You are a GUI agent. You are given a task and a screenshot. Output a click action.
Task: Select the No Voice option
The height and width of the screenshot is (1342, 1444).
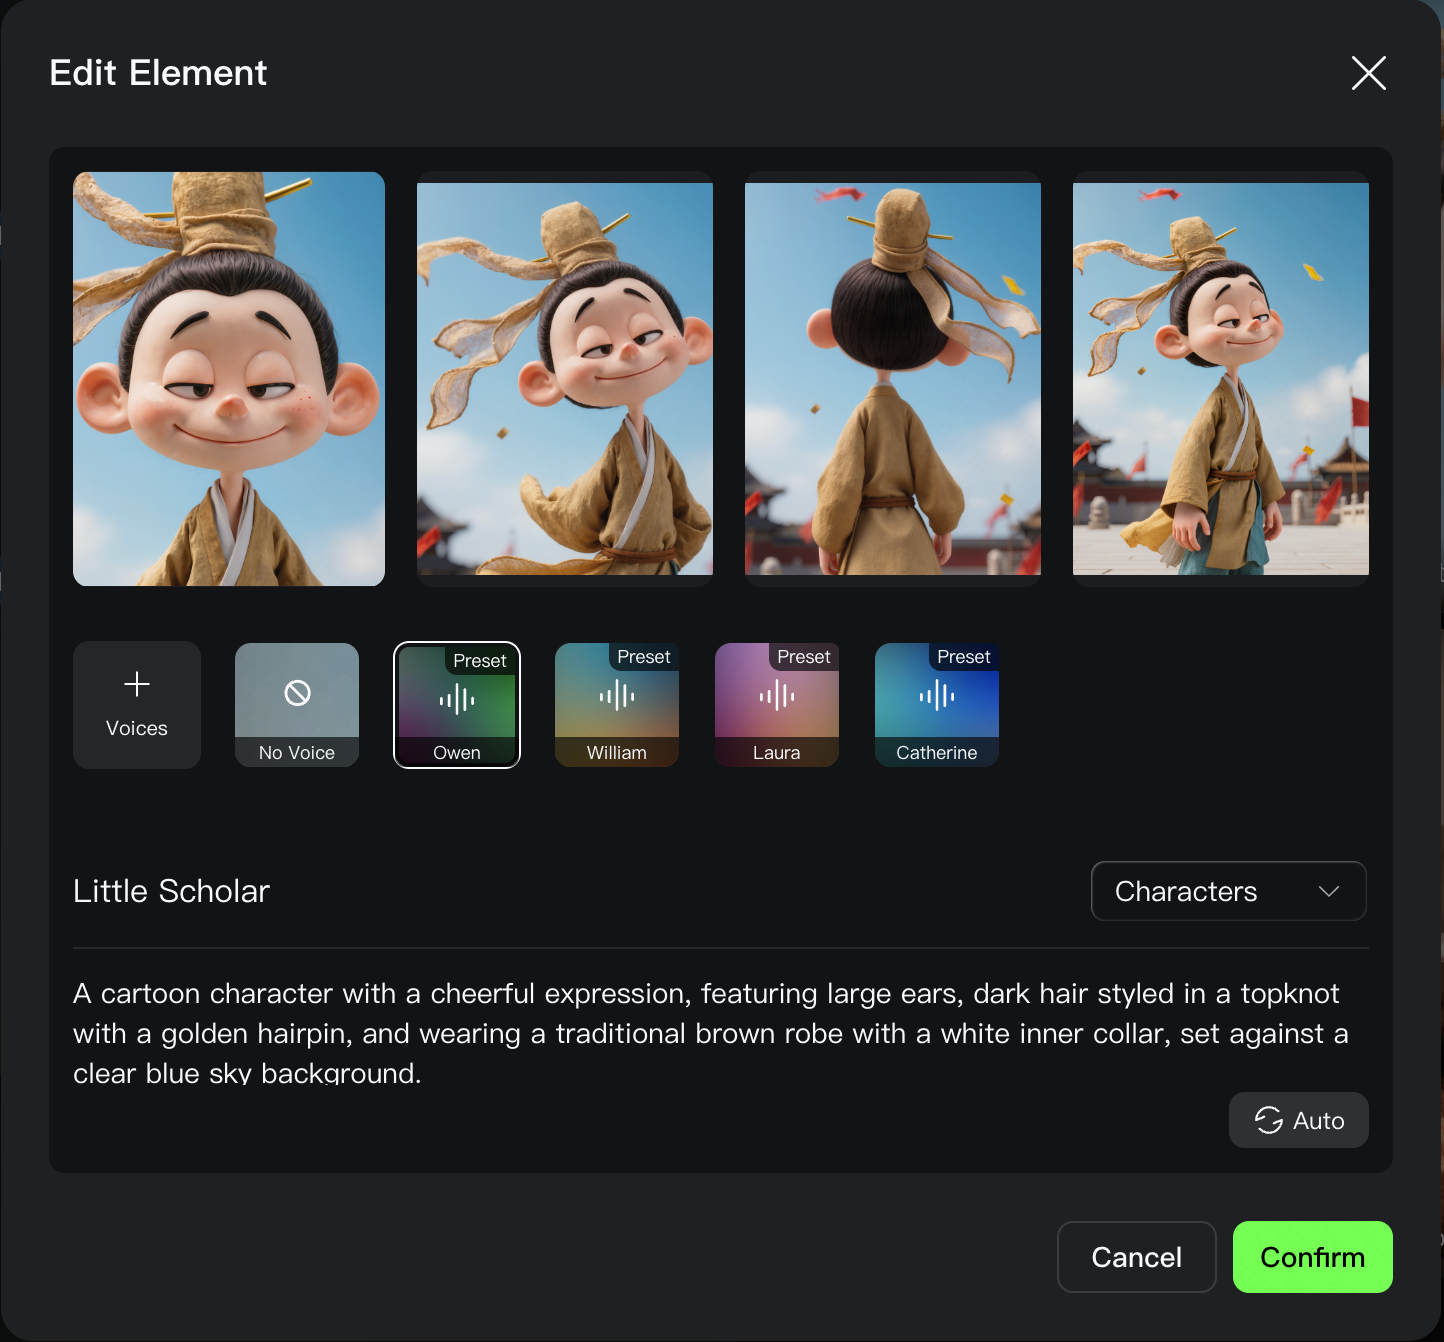pos(297,705)
